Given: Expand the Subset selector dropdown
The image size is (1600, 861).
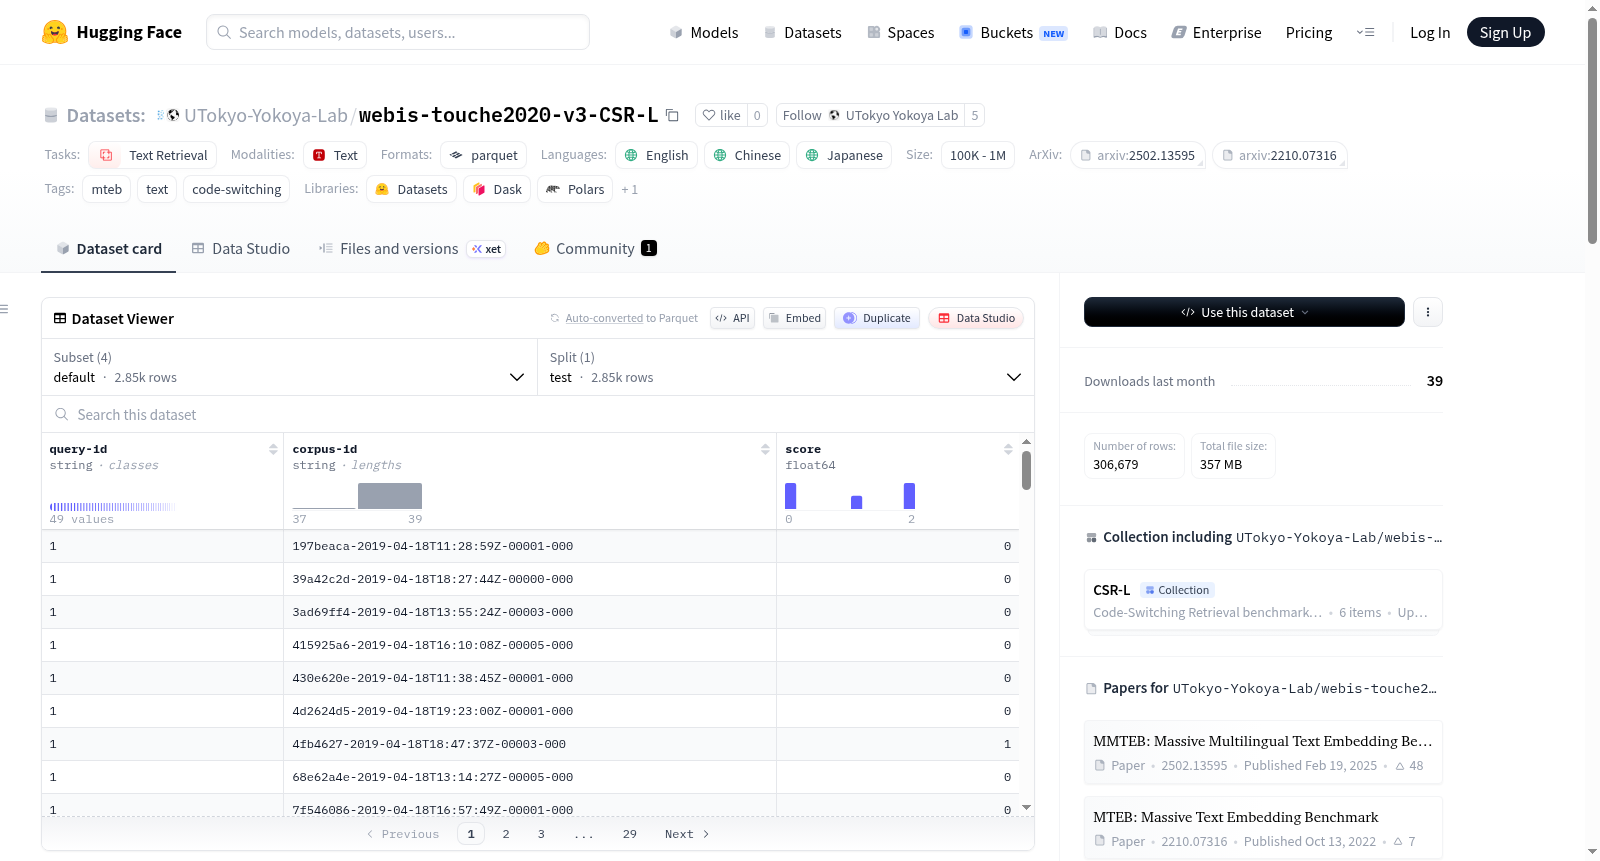Looking at the screenshot, I should point(289,367).
